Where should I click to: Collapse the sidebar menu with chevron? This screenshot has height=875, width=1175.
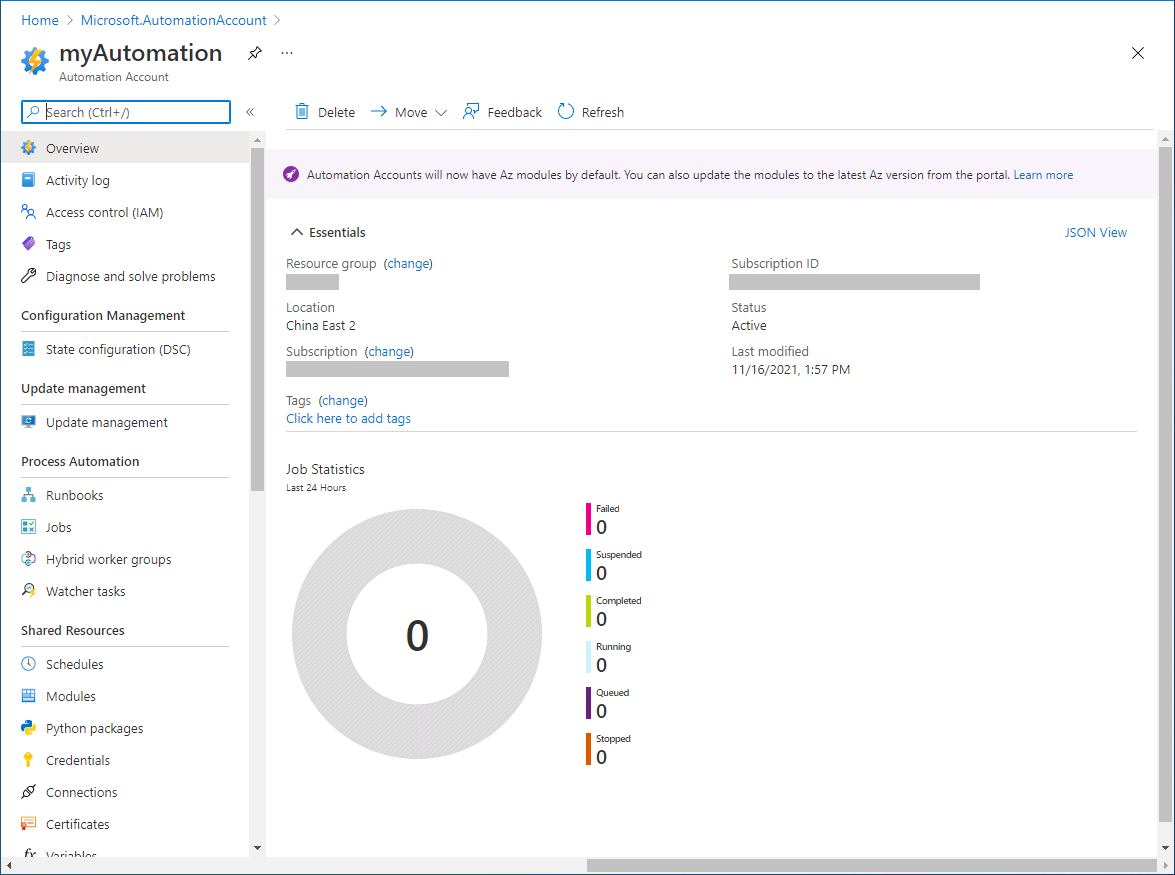pyautogui.click(x=250, y=112)
